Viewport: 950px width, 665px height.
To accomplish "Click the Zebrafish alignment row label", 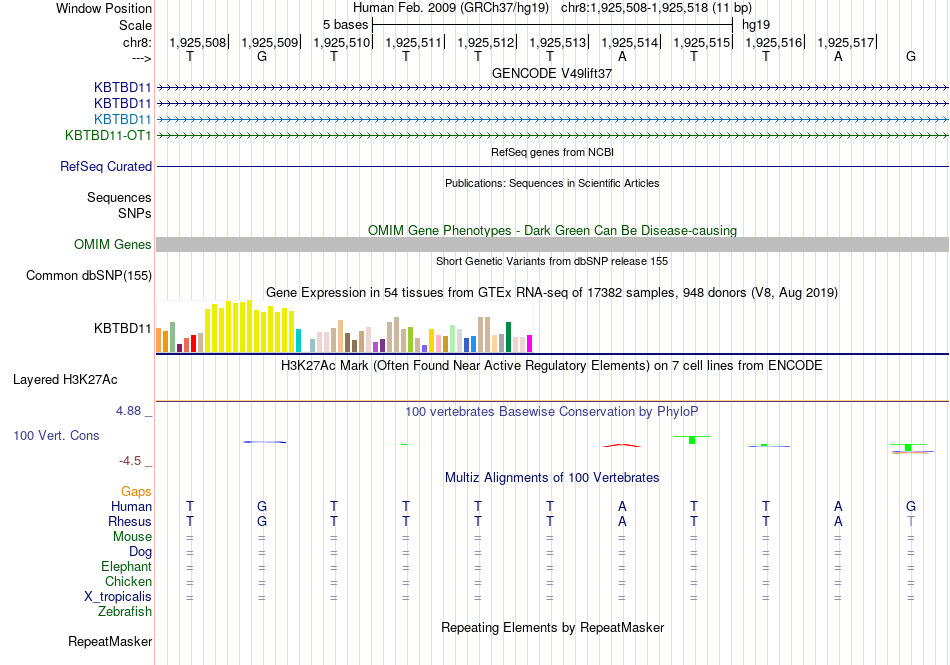I will [125, 612].
